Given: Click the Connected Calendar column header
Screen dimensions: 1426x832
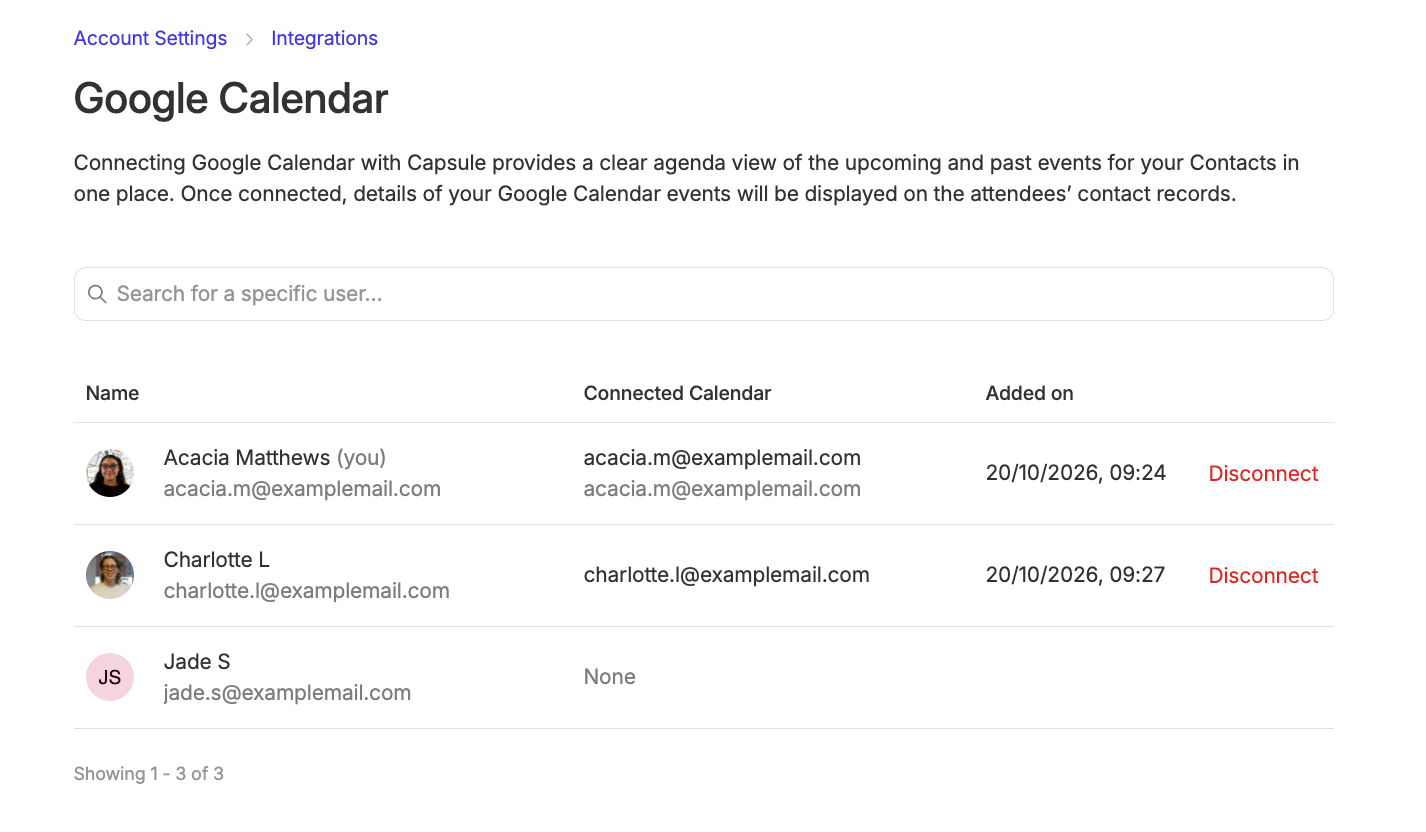Looking at the screenshot, I should (677, 393).
